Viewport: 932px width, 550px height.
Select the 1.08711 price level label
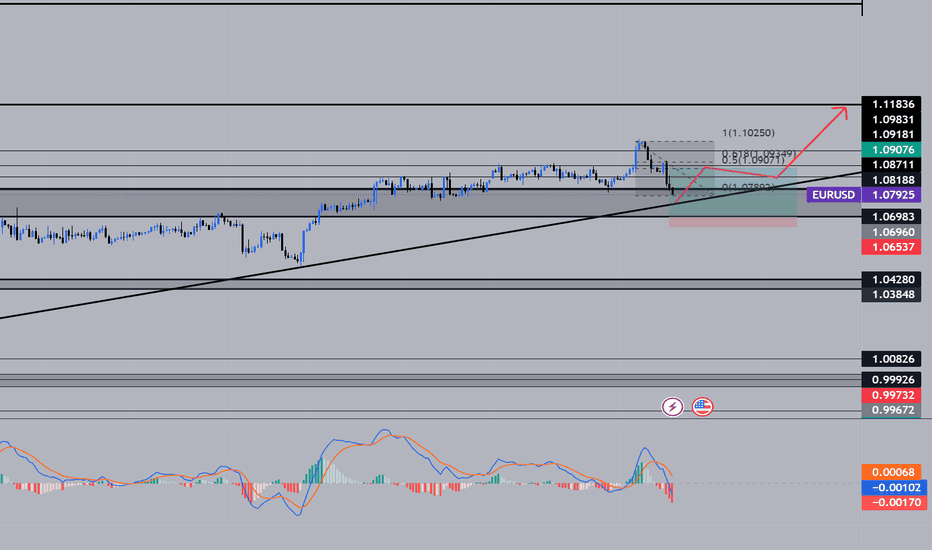(891, 164)
